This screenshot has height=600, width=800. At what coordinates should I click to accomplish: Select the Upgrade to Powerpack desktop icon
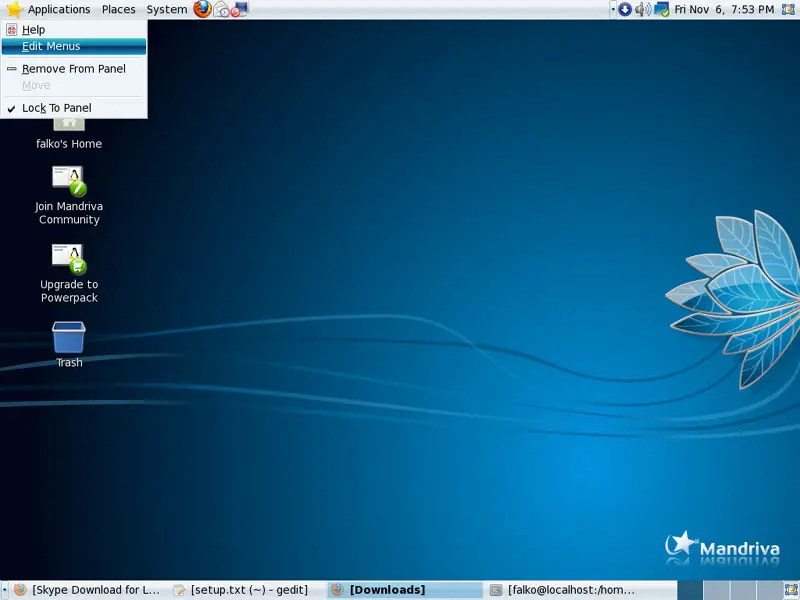(x=69, y=274)
